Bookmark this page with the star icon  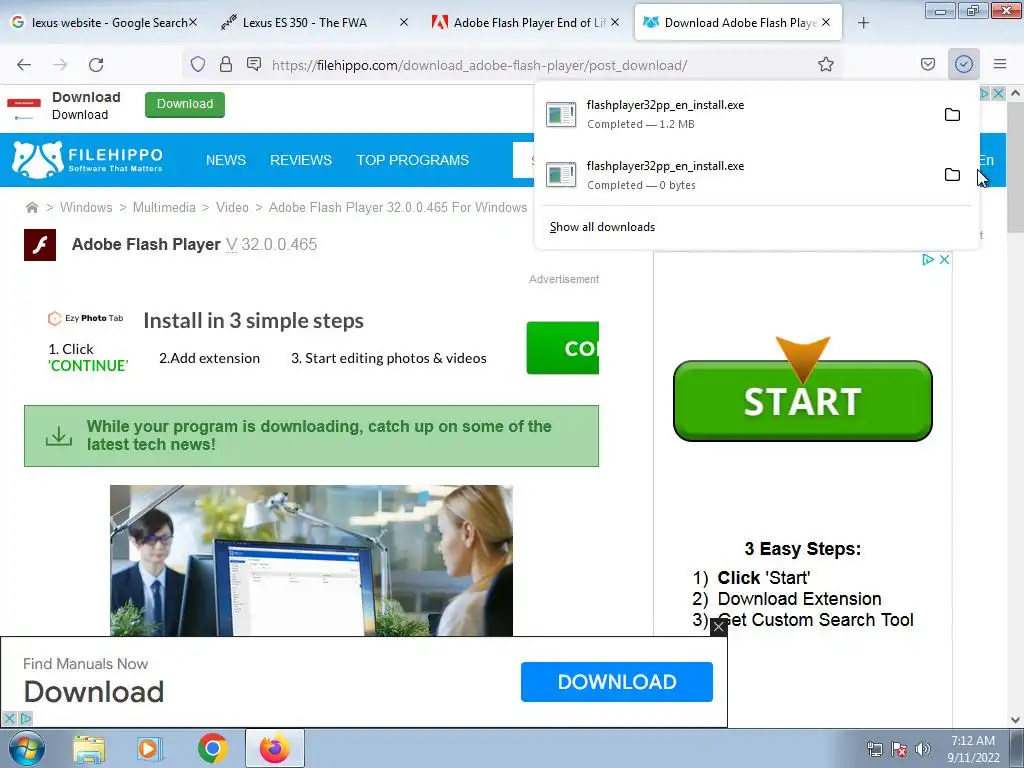click(825, 64)
